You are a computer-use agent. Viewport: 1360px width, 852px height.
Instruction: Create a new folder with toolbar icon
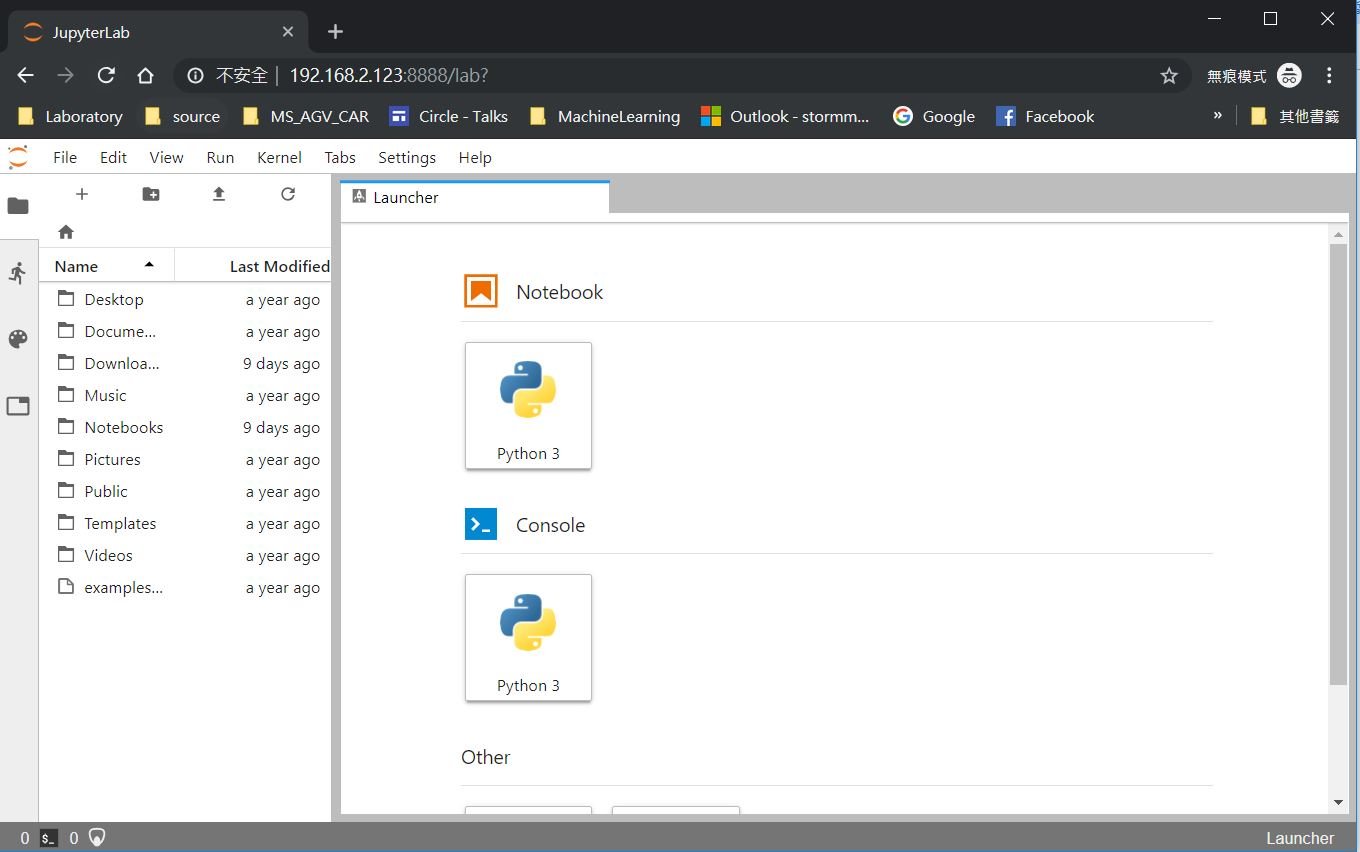(x=150, y=194)
